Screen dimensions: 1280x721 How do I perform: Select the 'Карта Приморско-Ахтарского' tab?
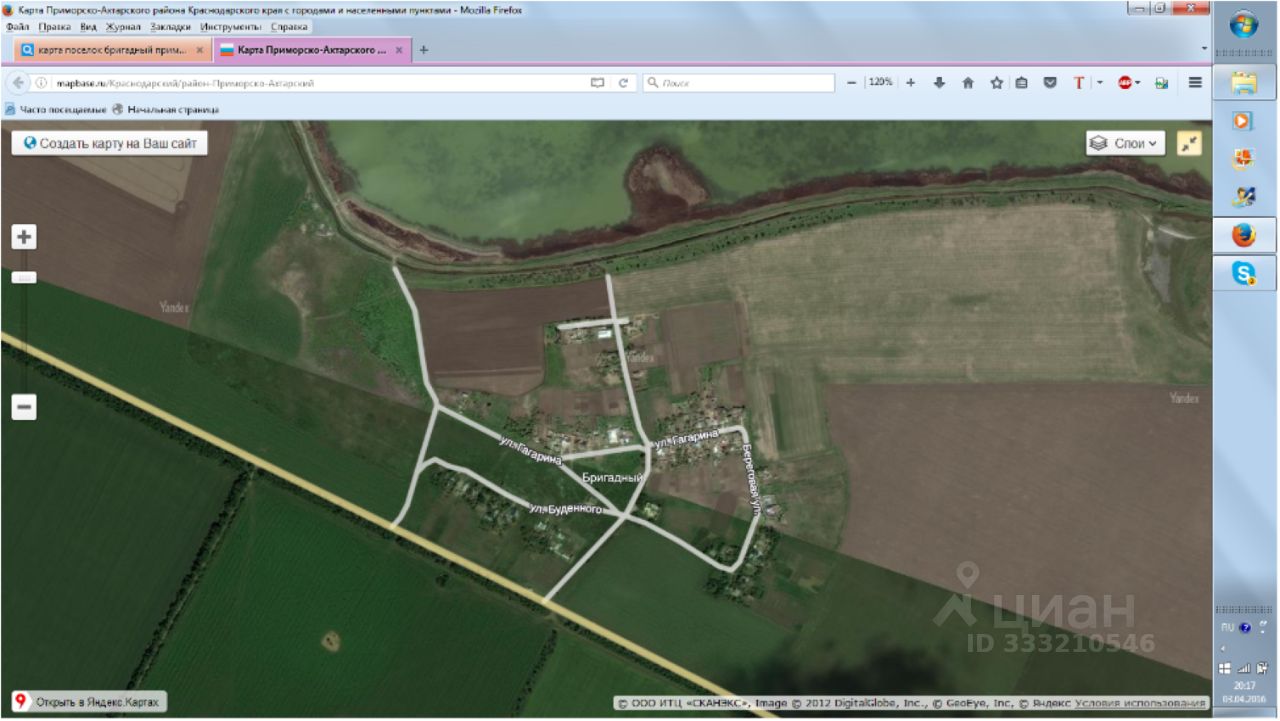311,50
